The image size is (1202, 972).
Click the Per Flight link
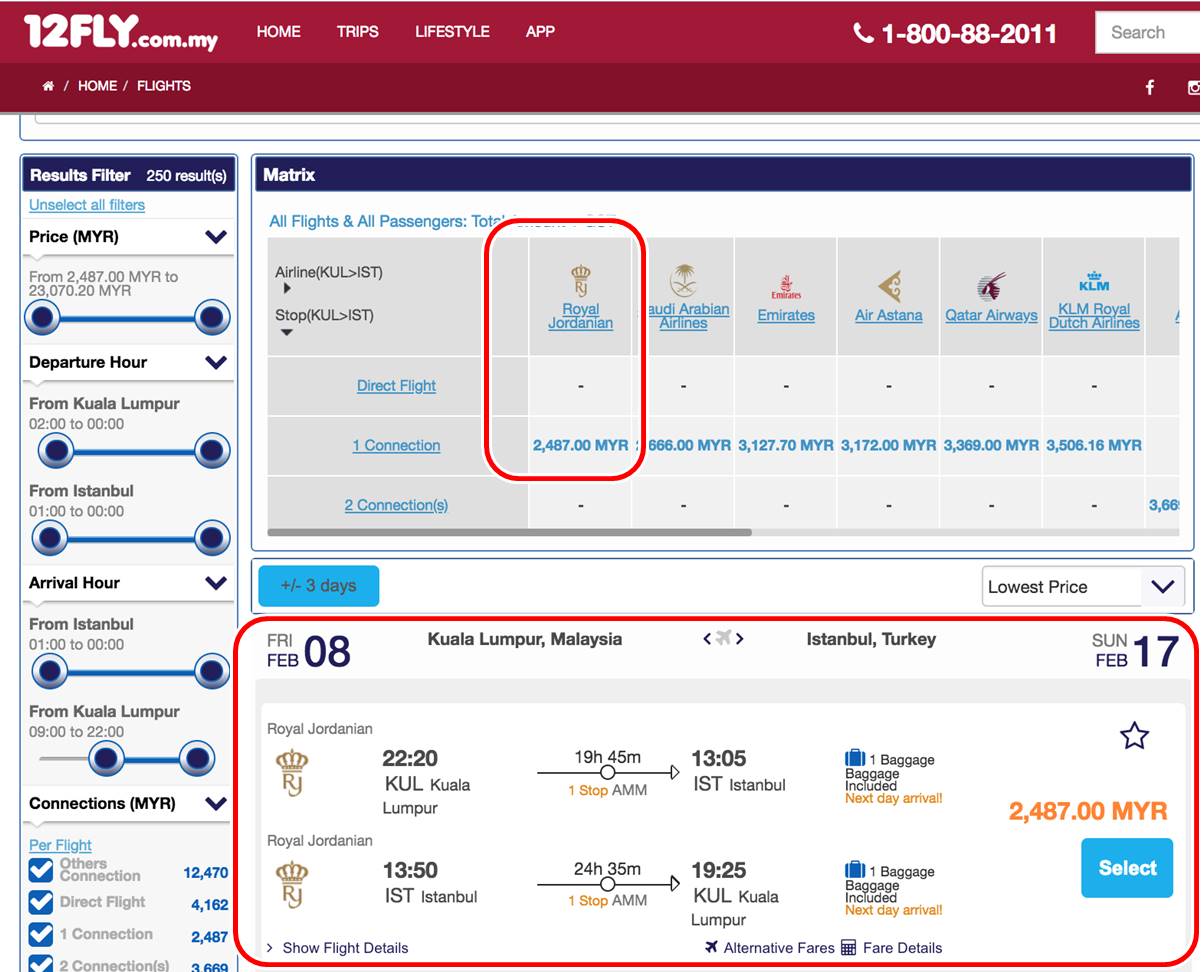60,845
